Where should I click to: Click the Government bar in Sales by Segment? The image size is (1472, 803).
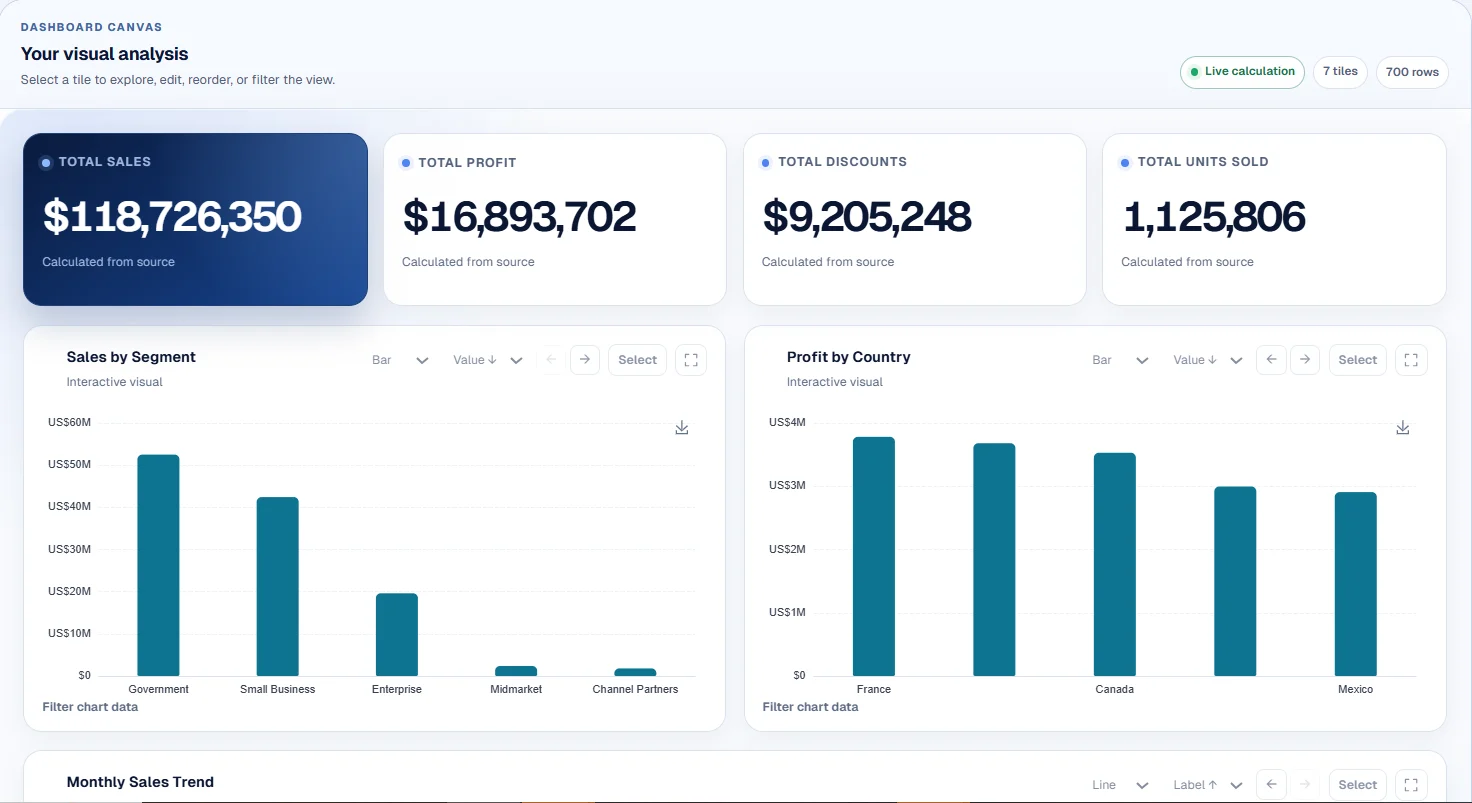[x=158, y=565]
